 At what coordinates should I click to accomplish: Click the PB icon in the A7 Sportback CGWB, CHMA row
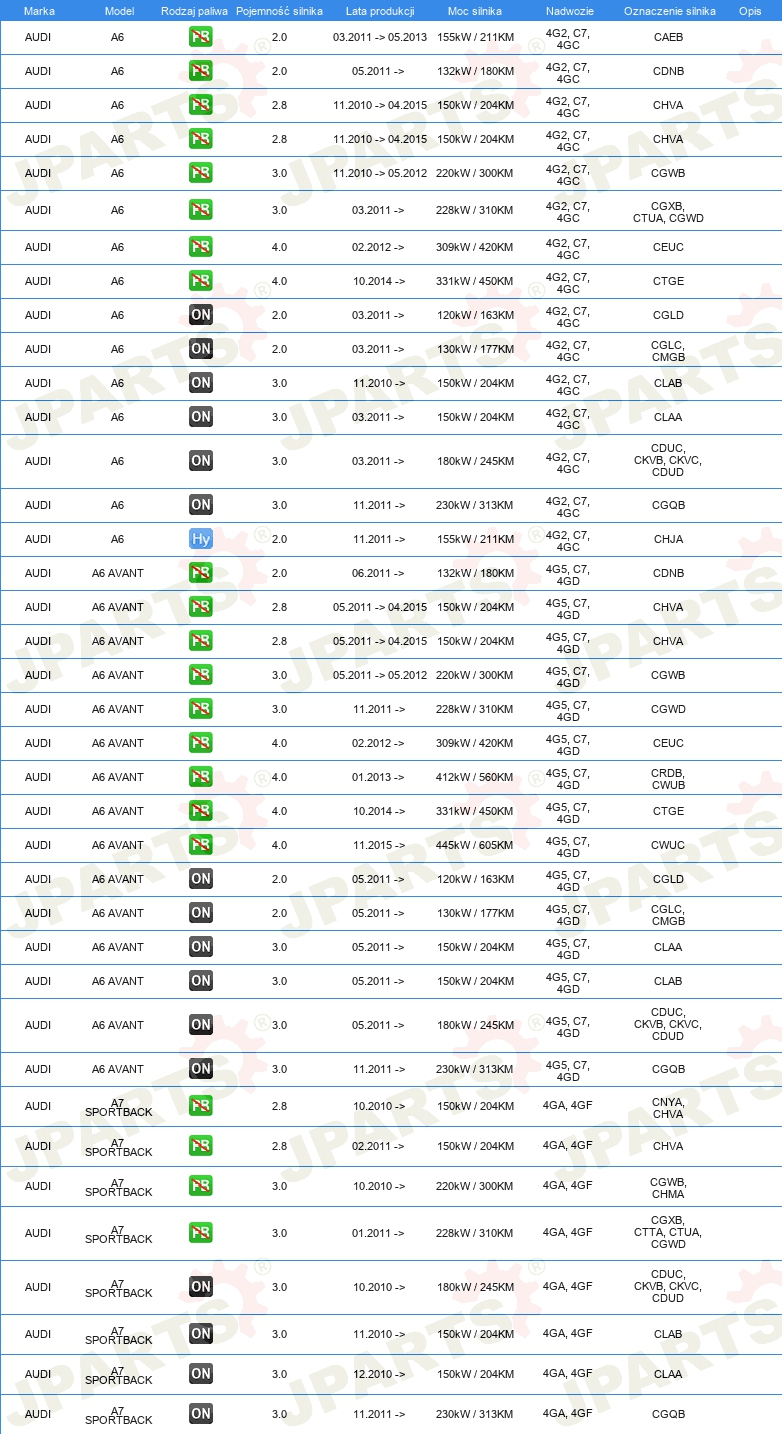point(200,1186)
